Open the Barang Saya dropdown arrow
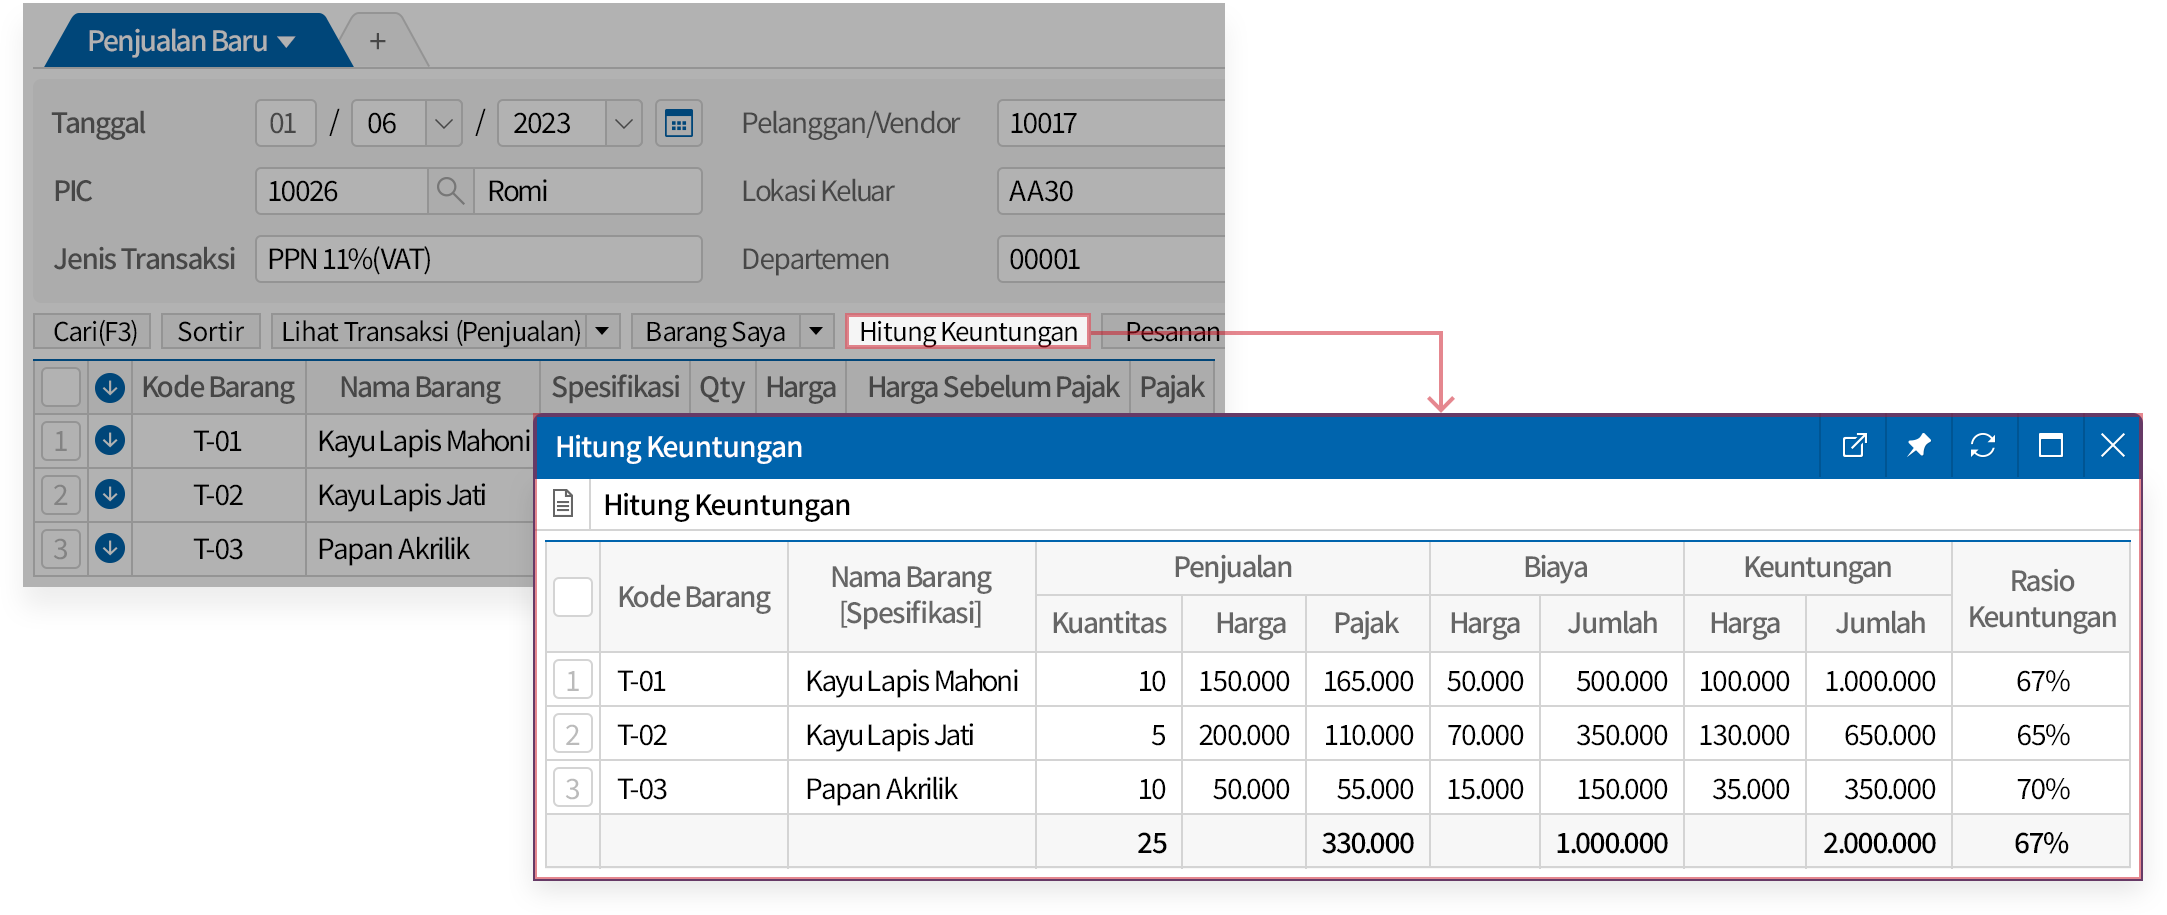The width and height of the screenshot is (2167, 915). (816, 331)
